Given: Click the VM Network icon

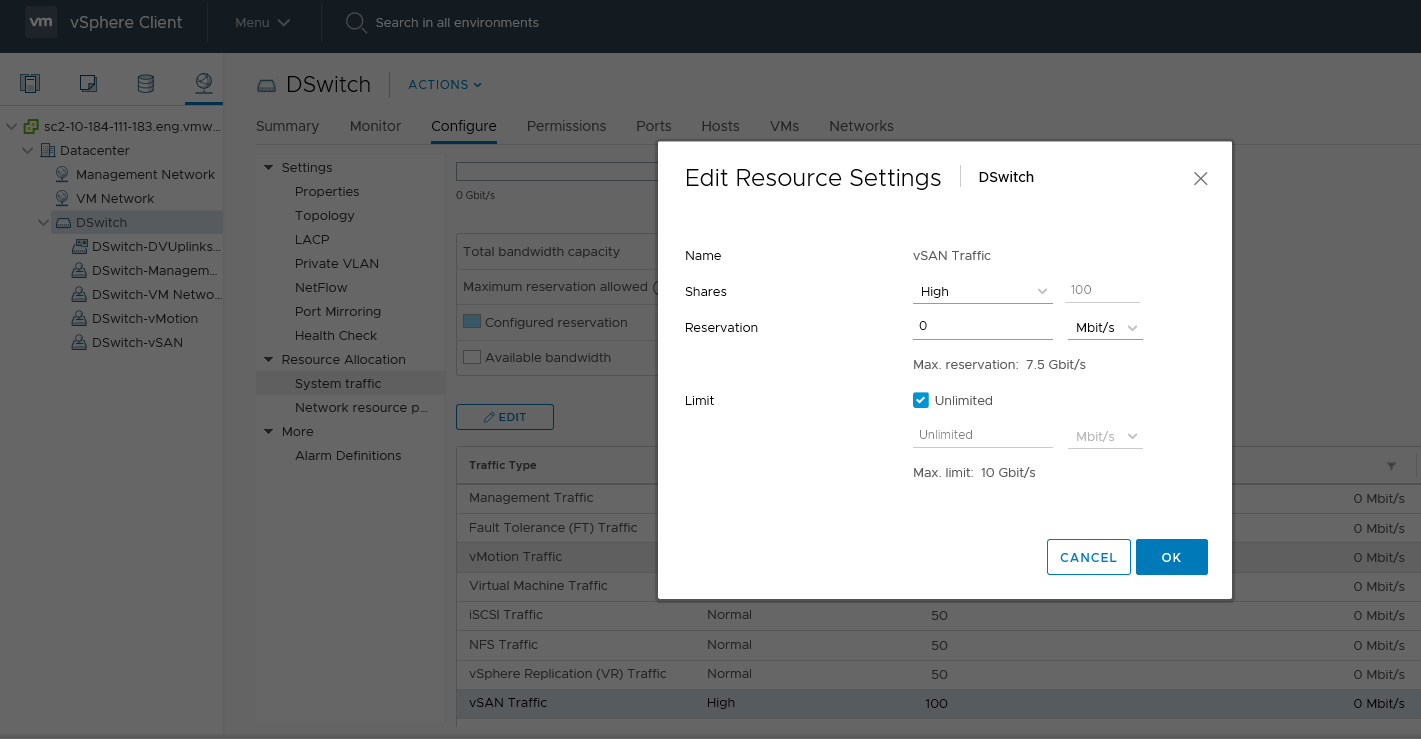Looking at the screenshot, I should 62,198.
